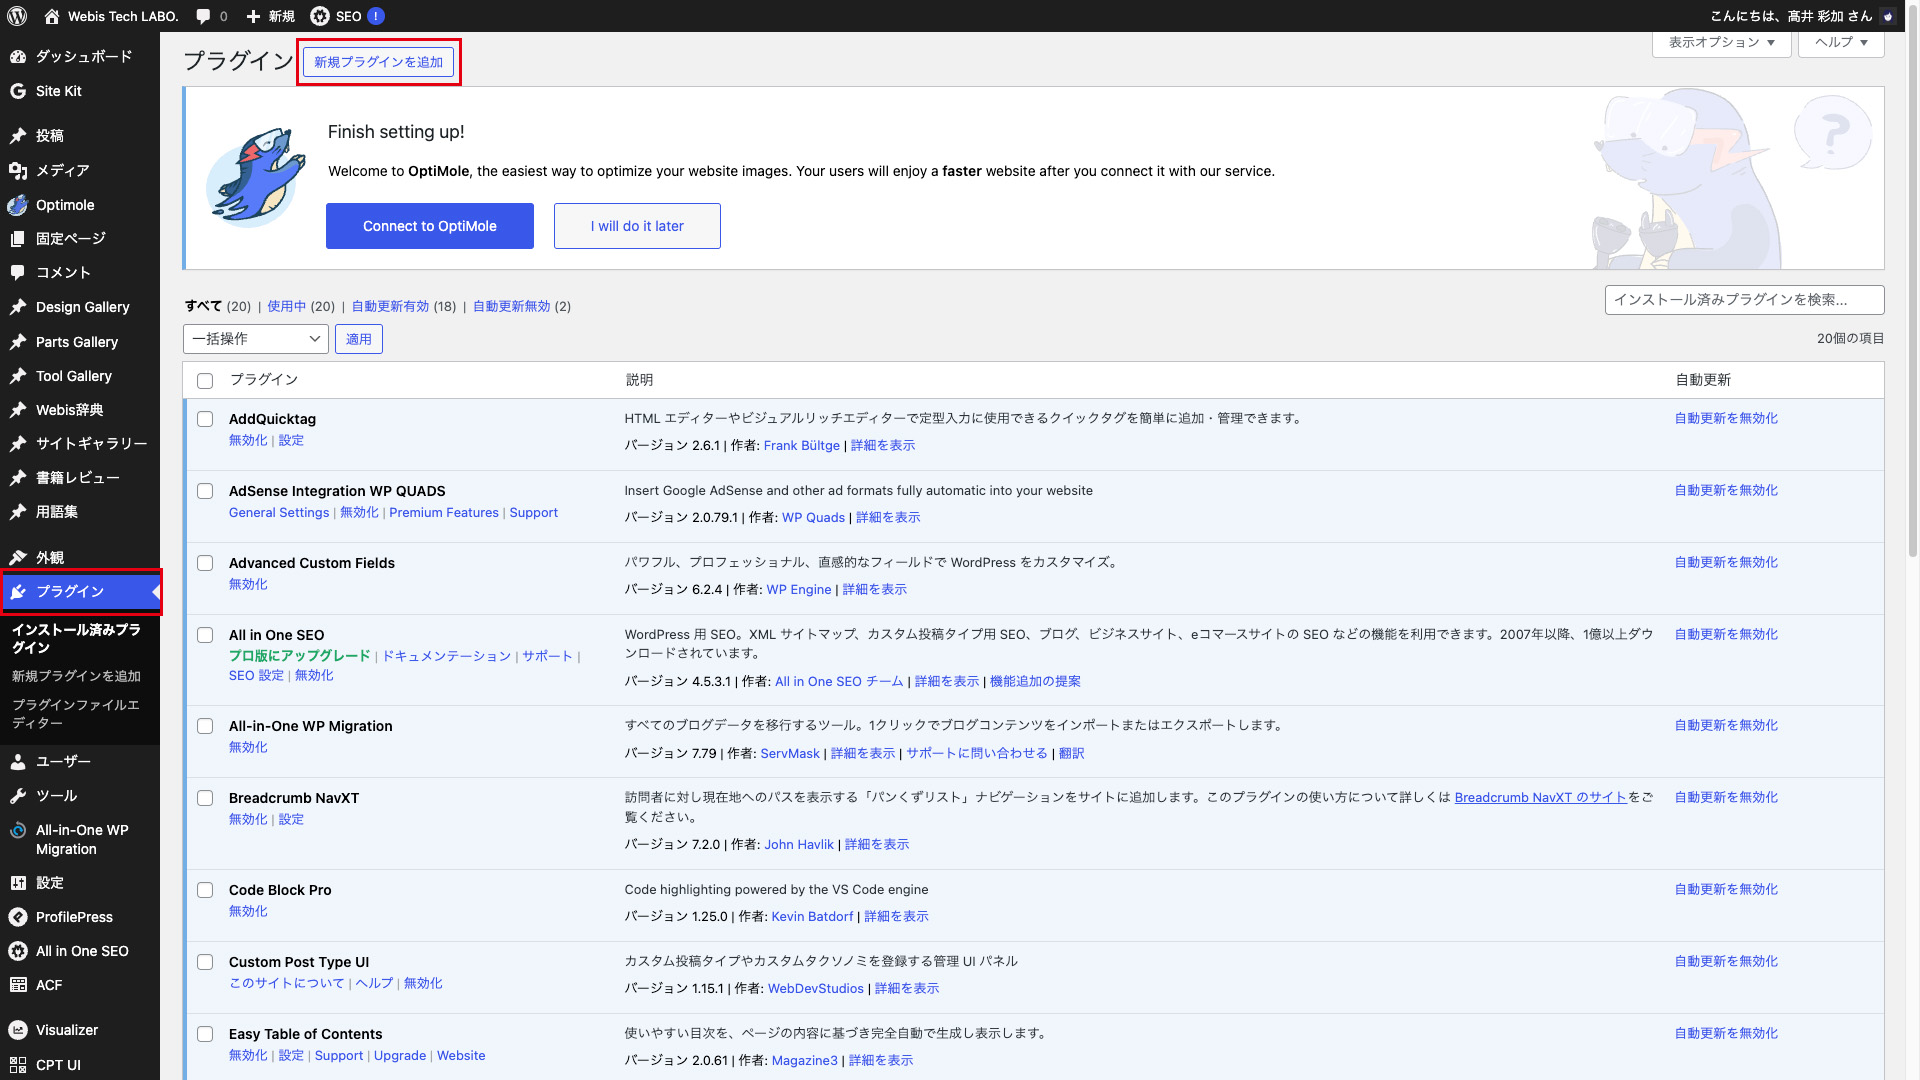This screenshot has height=1080, width=1920.
Task: Filter plugins by 自動更新無効
Action: pos(511,306)
